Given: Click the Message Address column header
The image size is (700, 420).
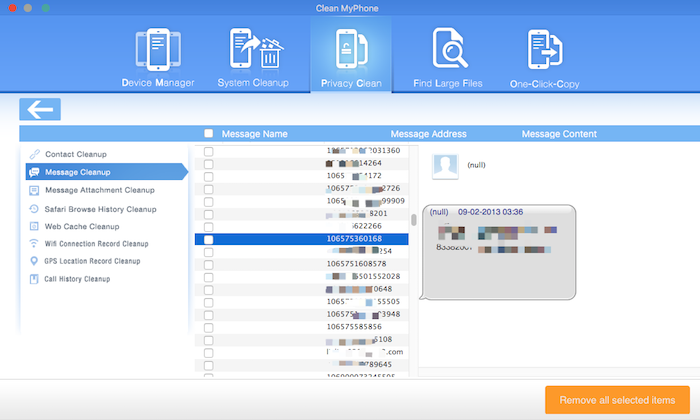Looking at the screenshot, I should point(429,134).
